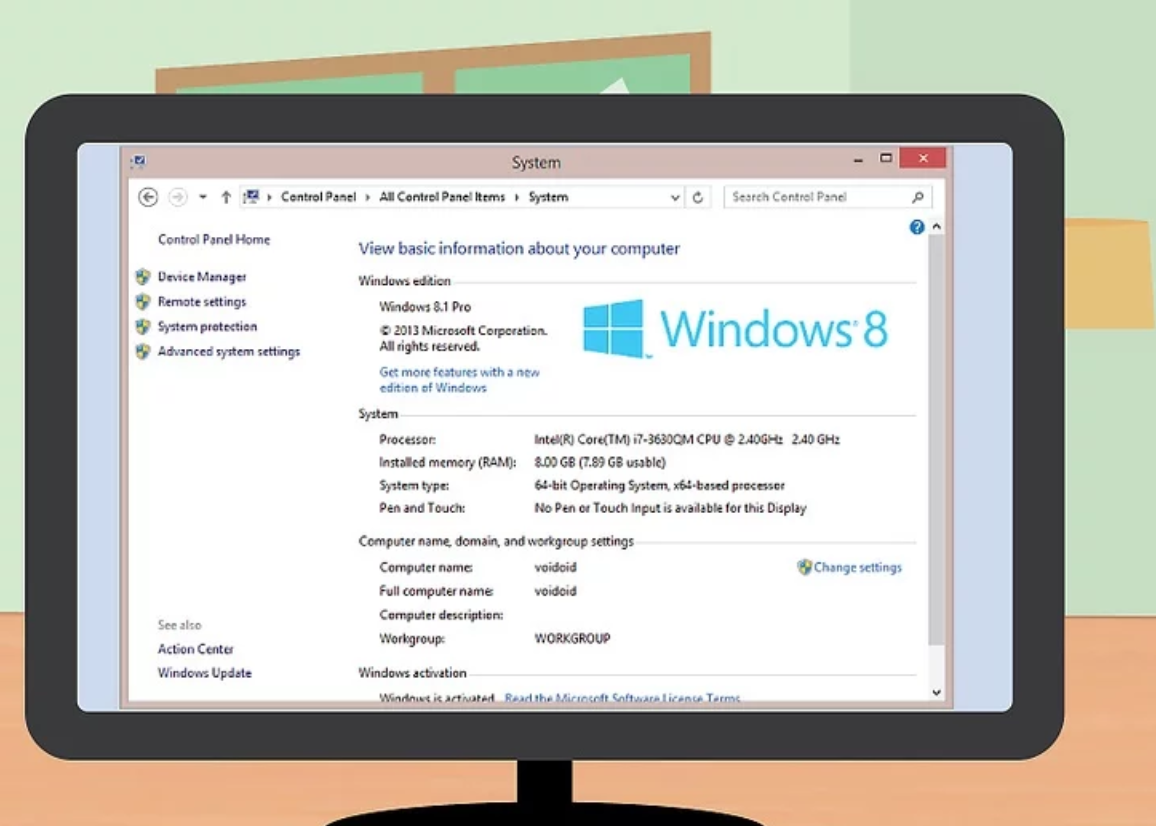
Task: Select the 8.00 GB installed memory value
Action: point(599,462)
